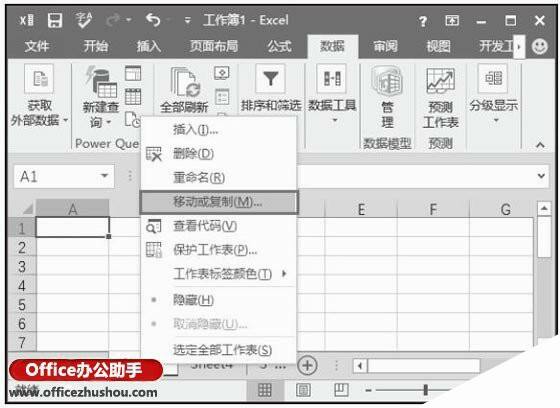Click the 新建查询 icon
The height and width of the screenshot is (408, 560).
[101, 82]
